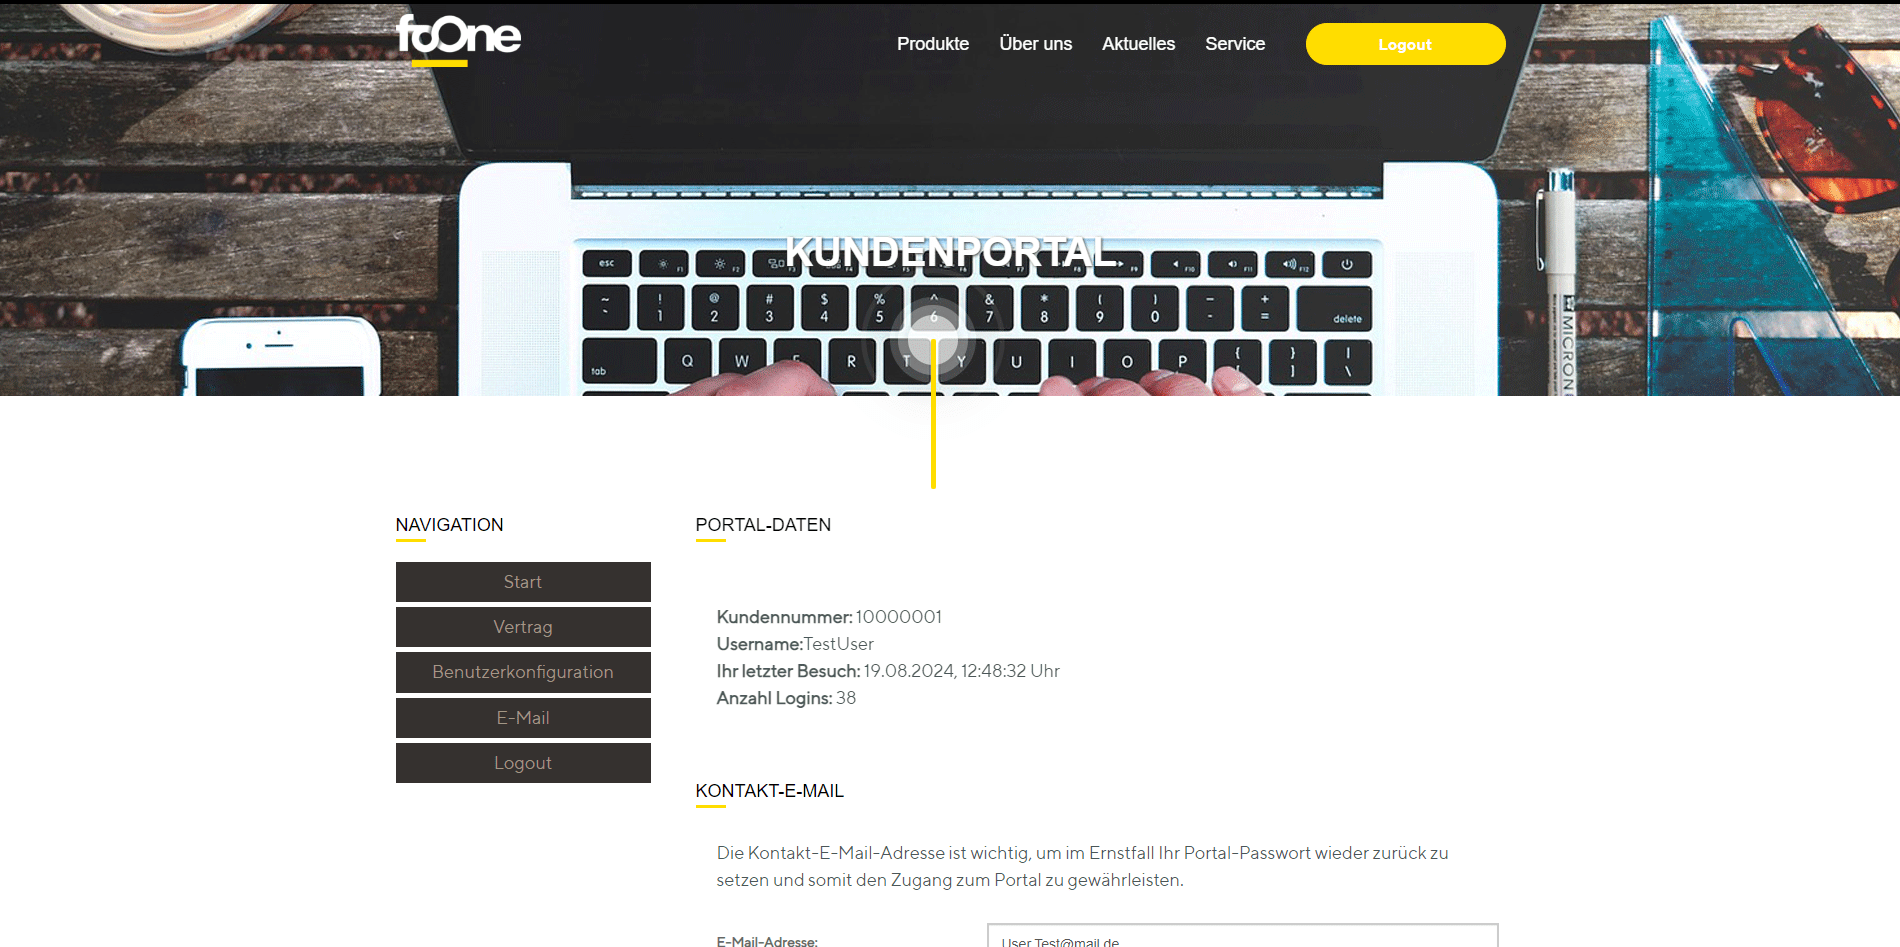
Task: Click the Username value TestUser
Action: pos(839,644)
